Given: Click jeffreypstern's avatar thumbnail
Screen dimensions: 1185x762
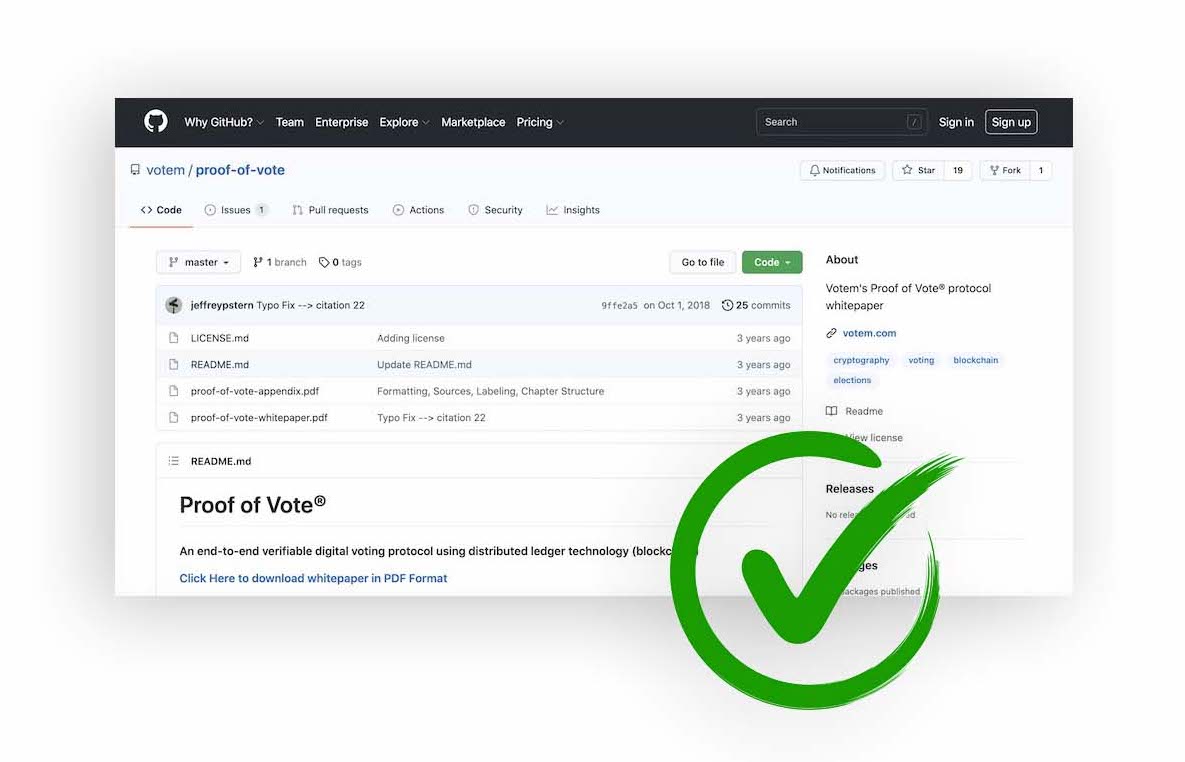Looking at the screenshot, I should point(174,305).
